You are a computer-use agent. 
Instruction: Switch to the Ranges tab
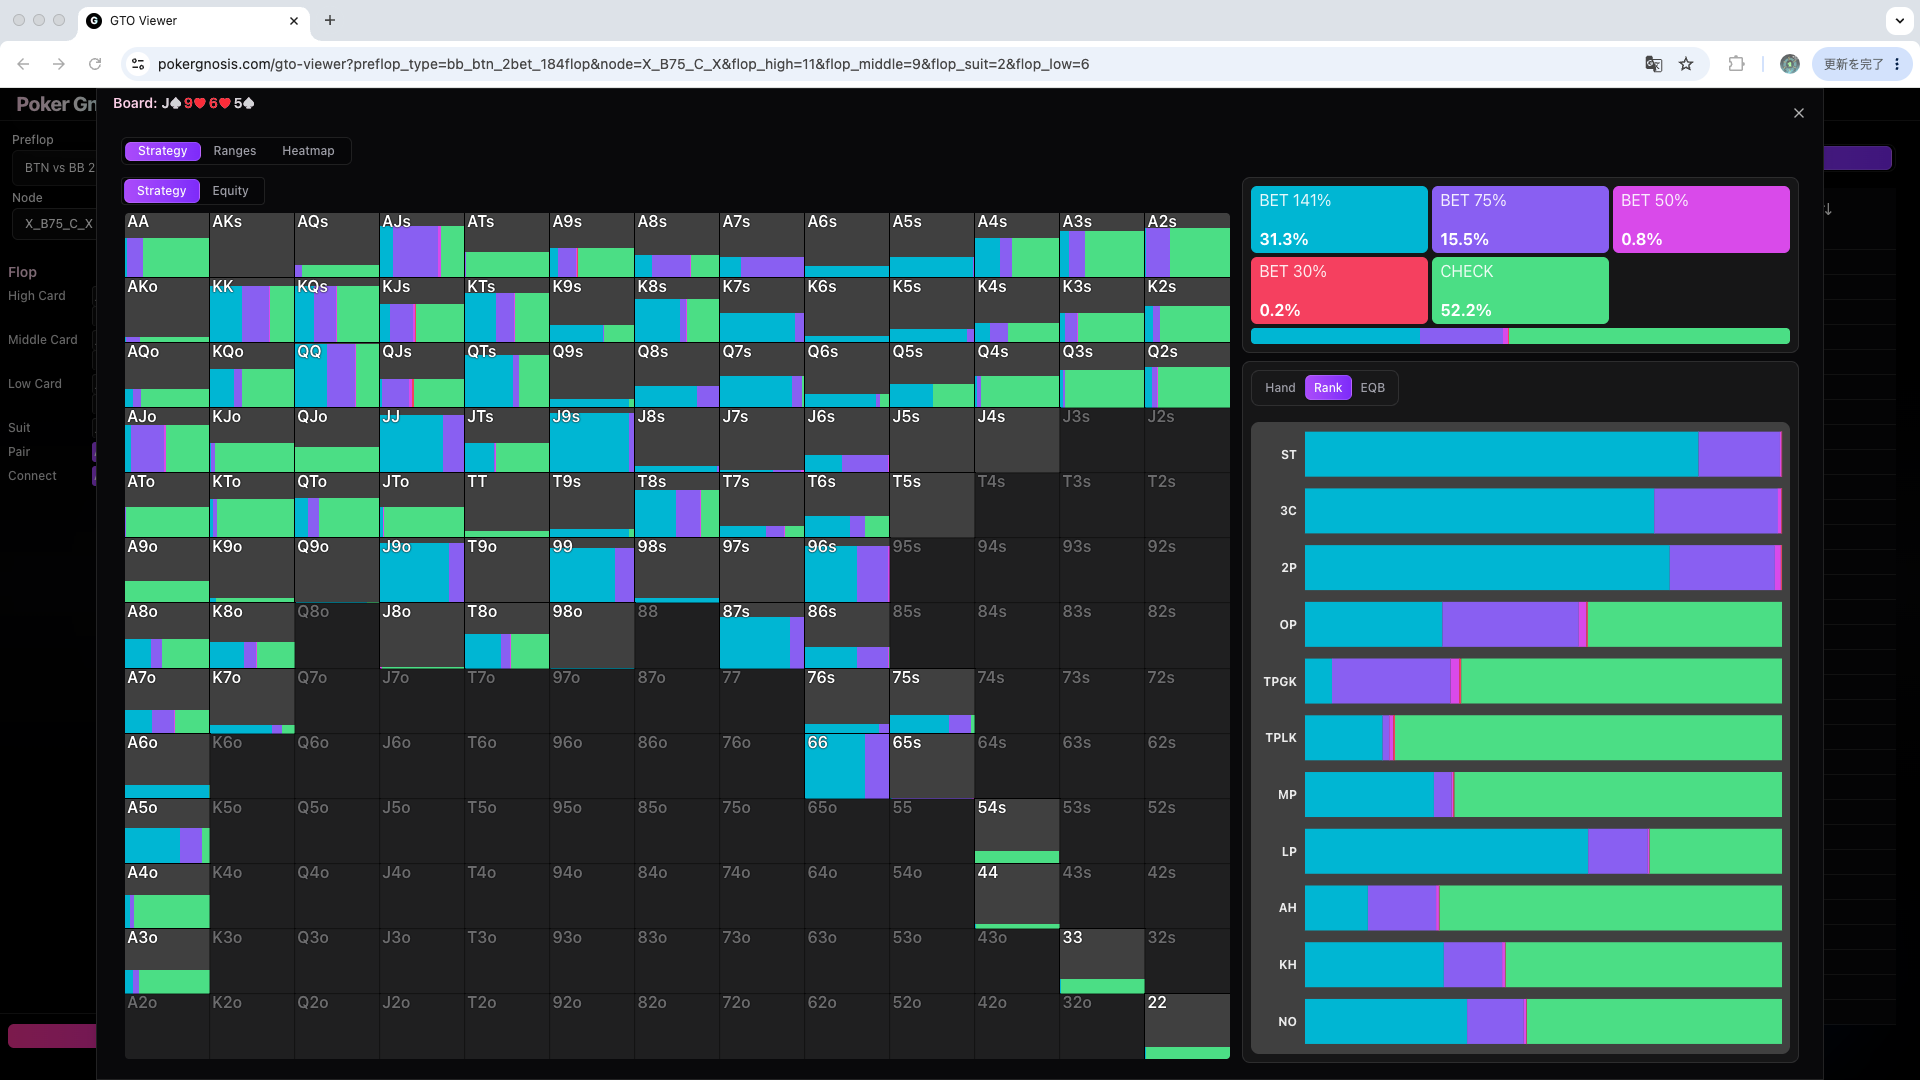[x=235, y=151]
